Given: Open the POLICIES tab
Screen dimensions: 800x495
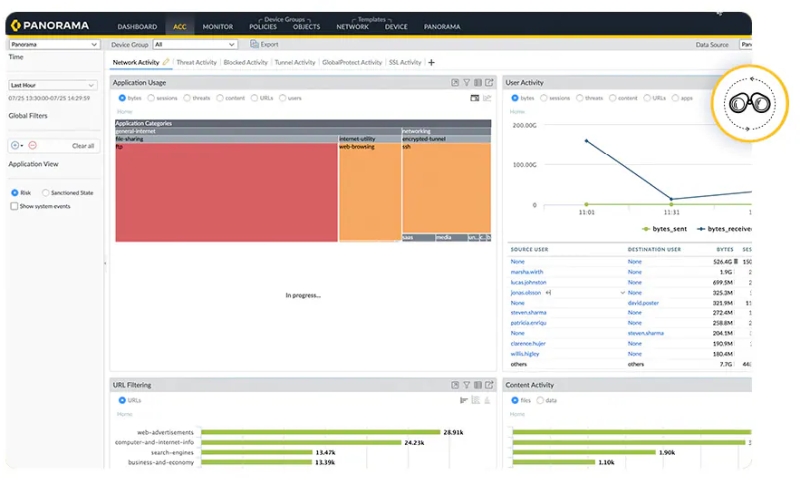Looking at the screenshot, I should (263, 27).
